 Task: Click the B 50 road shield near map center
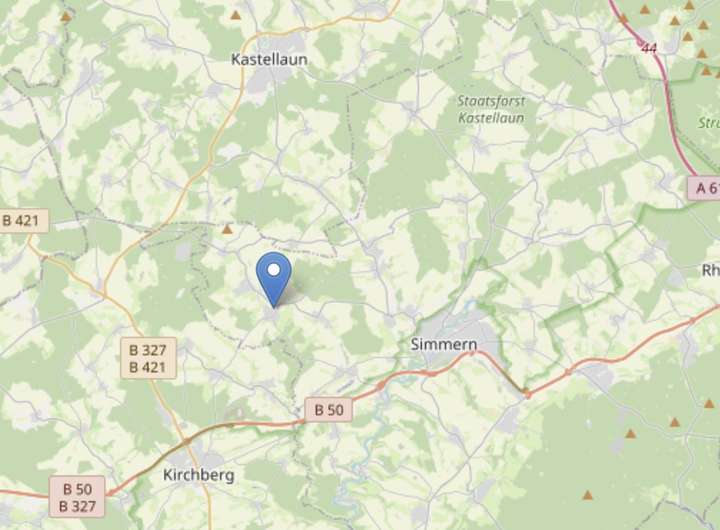(329, 409)
